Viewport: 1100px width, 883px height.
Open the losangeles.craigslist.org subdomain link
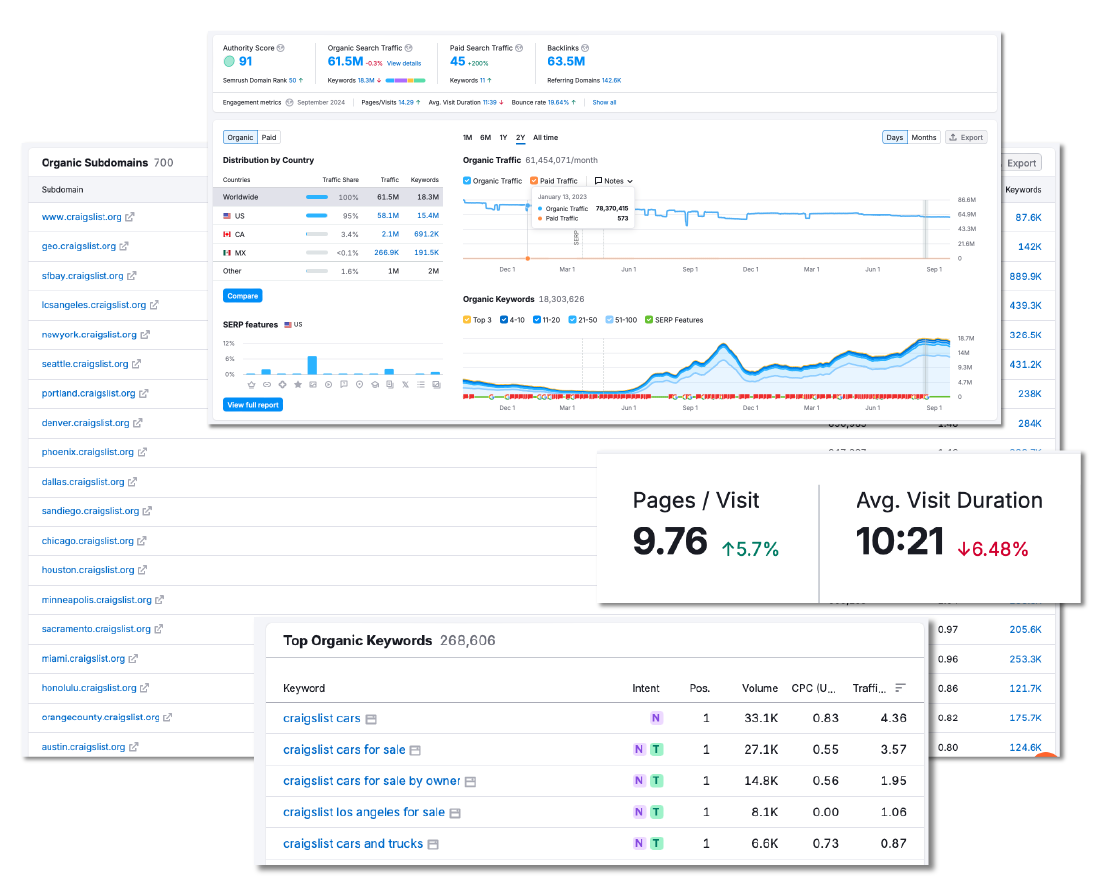(94, 305)
